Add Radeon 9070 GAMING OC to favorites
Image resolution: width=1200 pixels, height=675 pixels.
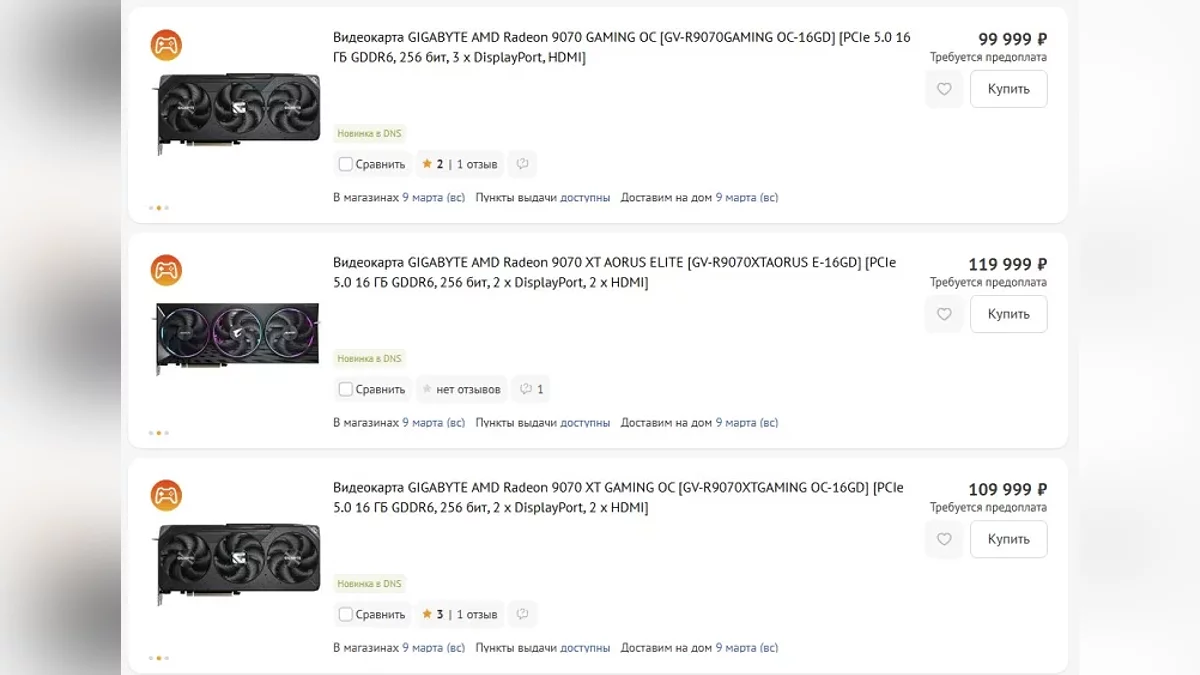(x=944, y=89)
